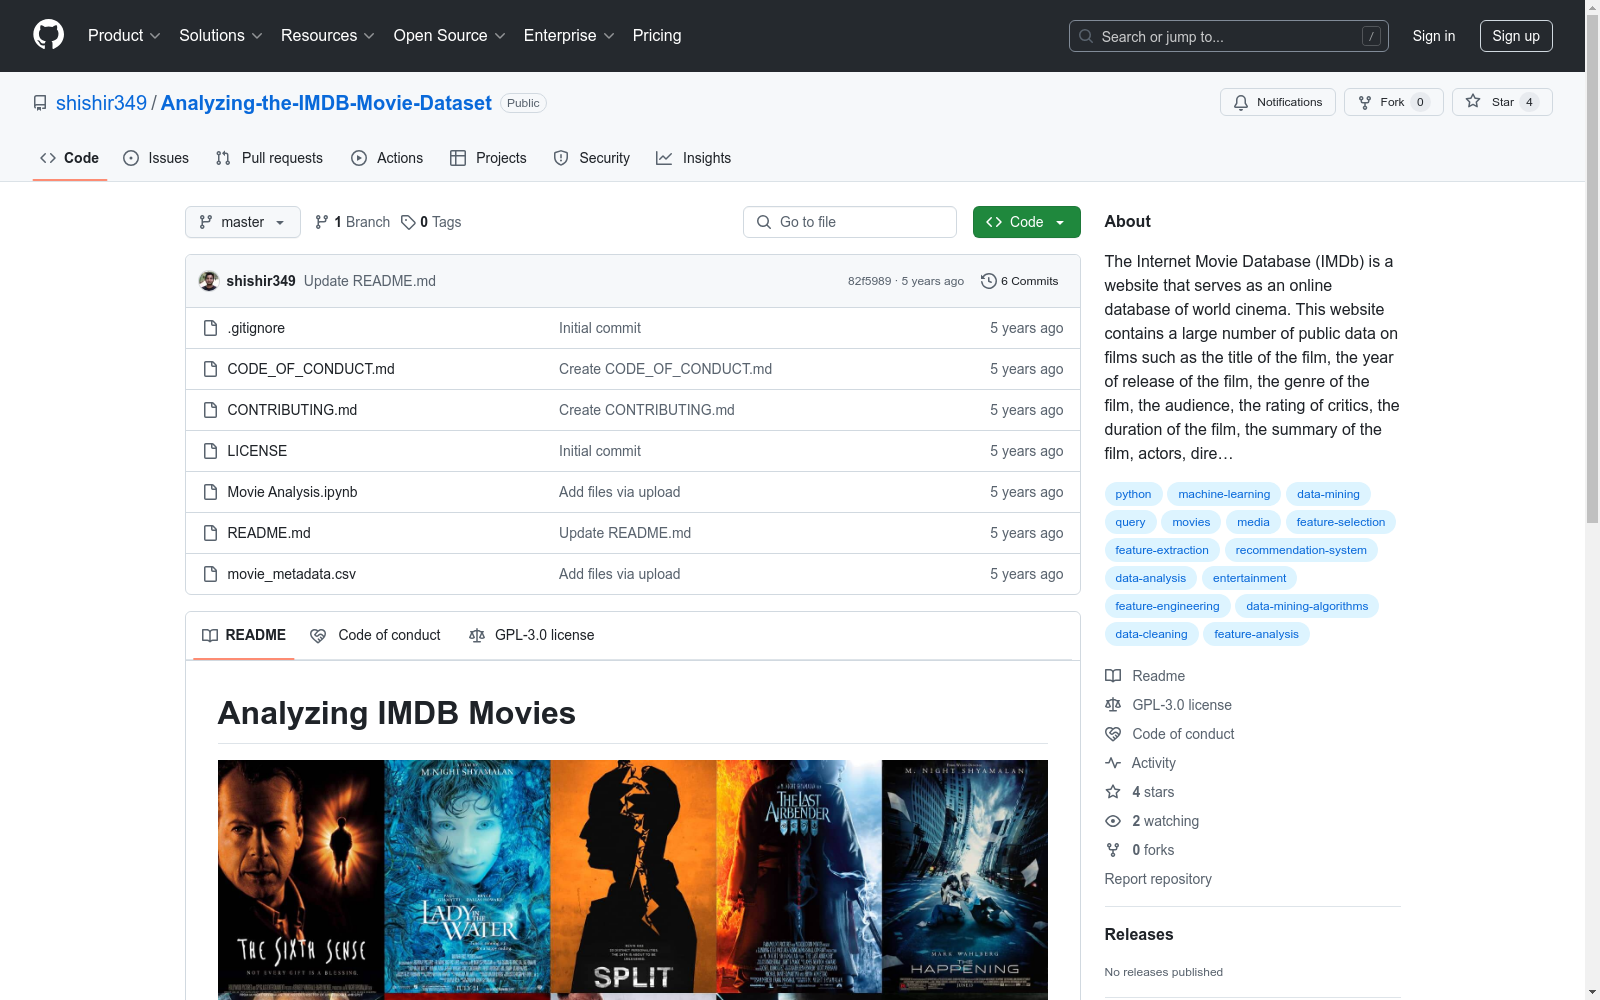The image size is (1600, 1000).
Task: Click the Go to file search field
Action: click(849, 222)
